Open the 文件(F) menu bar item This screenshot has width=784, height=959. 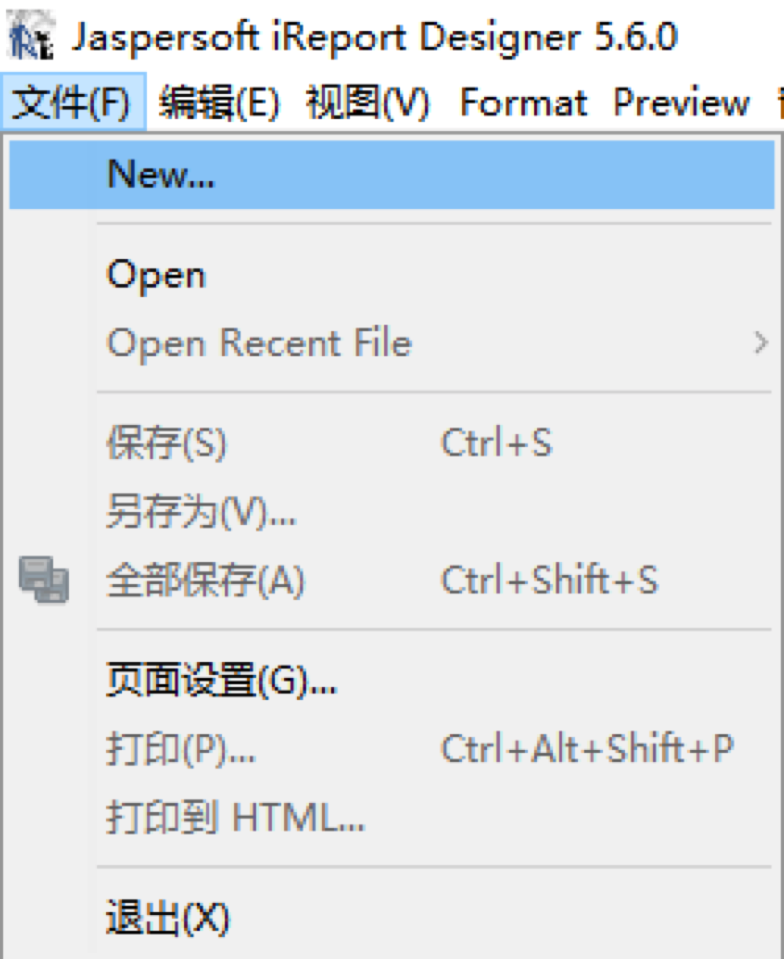(x=73, y=102)
